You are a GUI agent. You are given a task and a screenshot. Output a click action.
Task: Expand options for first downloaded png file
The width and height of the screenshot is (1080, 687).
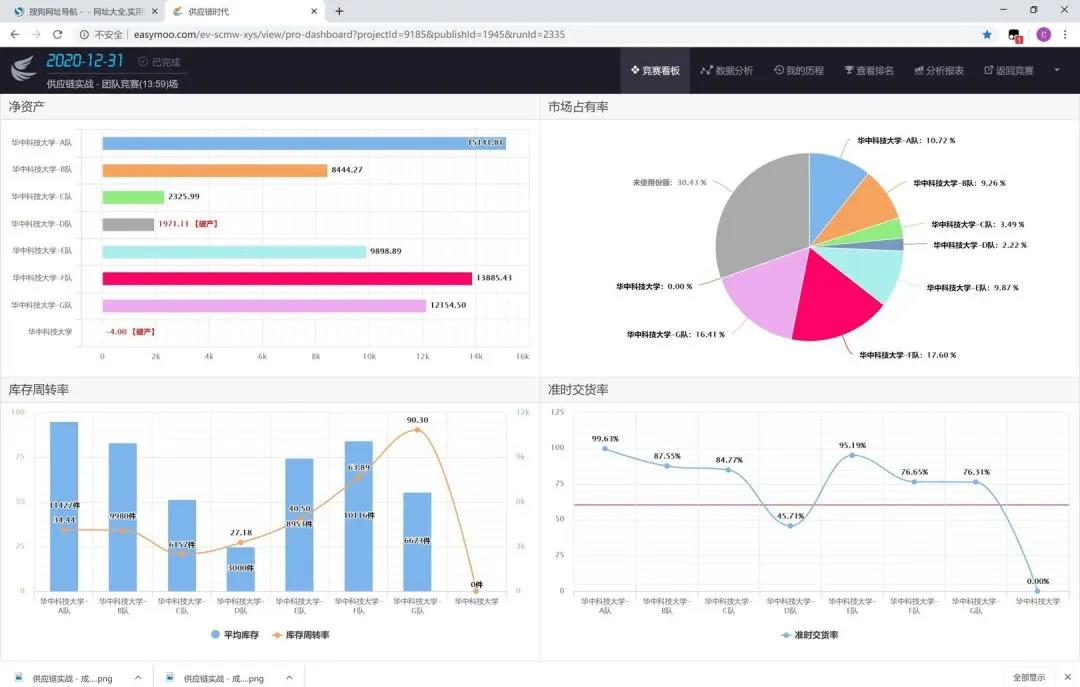[138, 678]
